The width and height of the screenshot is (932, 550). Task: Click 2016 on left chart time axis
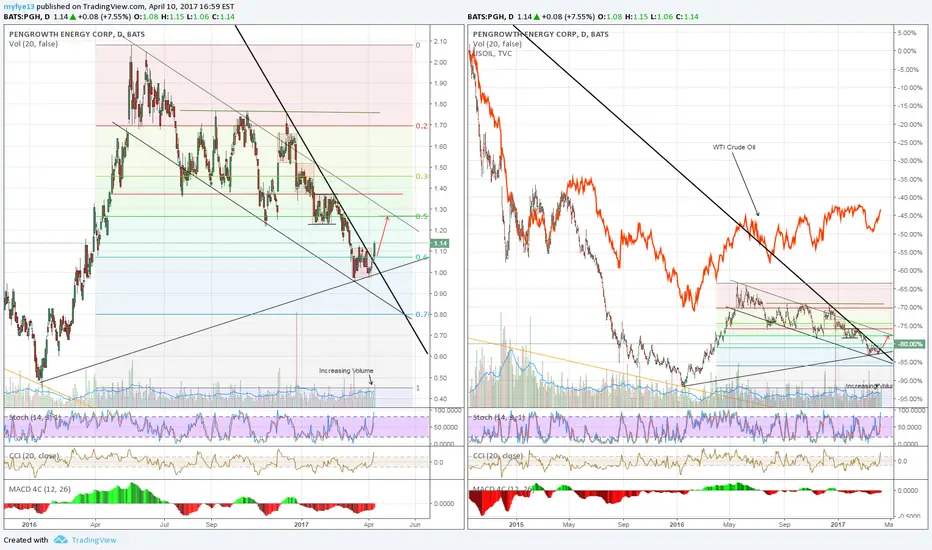click(x=29, y=524)
